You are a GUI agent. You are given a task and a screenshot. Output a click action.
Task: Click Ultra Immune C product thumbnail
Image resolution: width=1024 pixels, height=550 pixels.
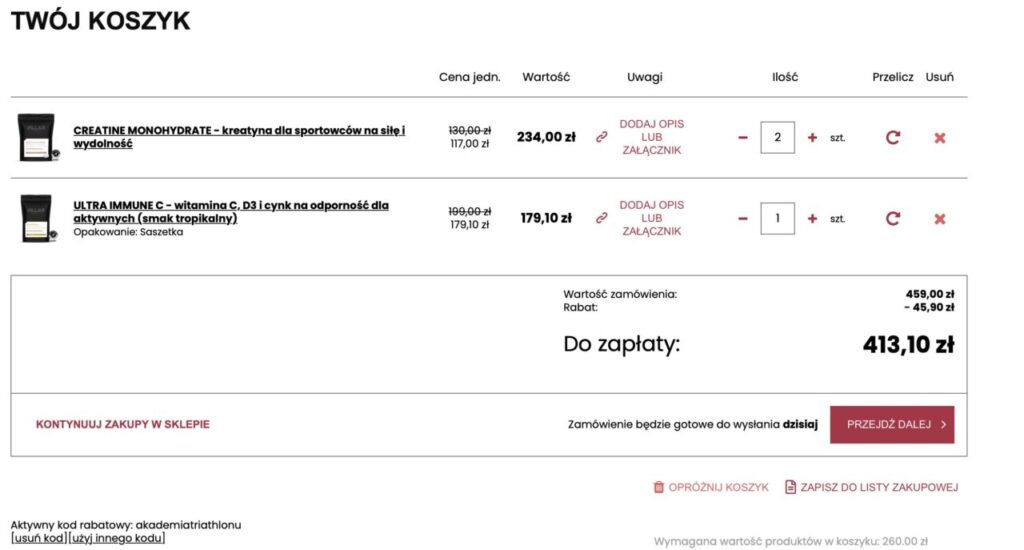tap(37, 218)
